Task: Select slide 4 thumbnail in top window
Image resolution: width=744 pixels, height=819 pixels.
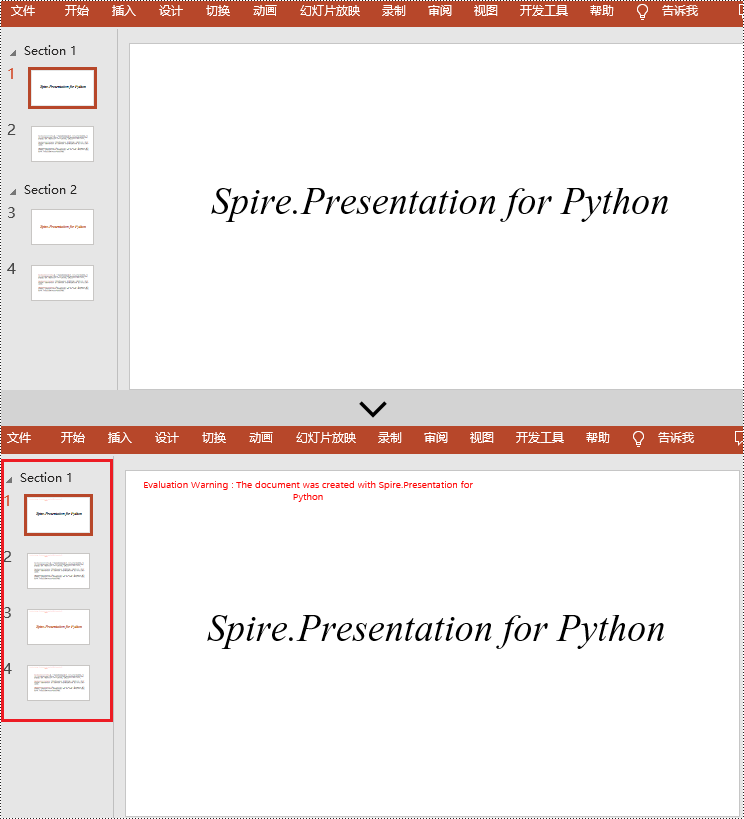Action: tap(62, 283)
